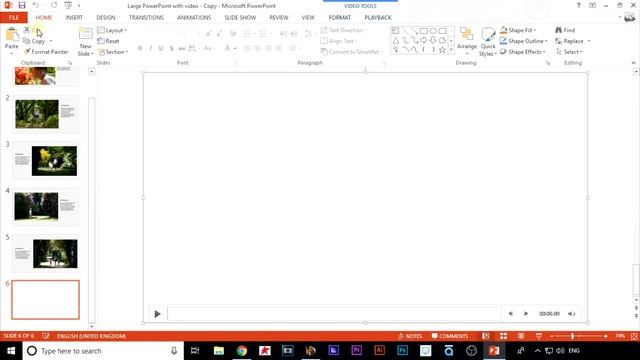Screen dimensions: 640x360
Task: Select the rectangle shape in shapes gallery
Action: 424,31
